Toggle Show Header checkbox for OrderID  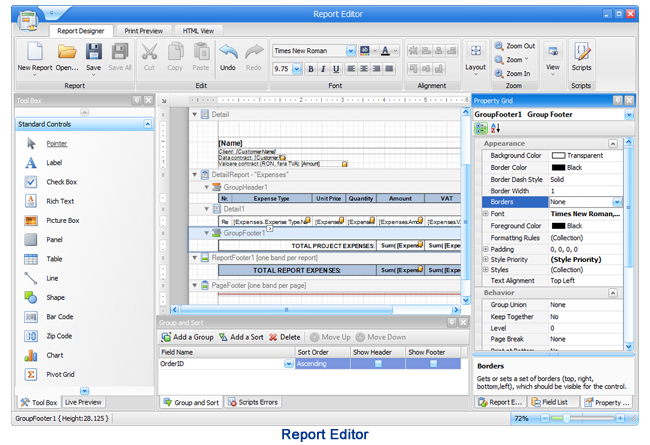click(x=378, y=364)
